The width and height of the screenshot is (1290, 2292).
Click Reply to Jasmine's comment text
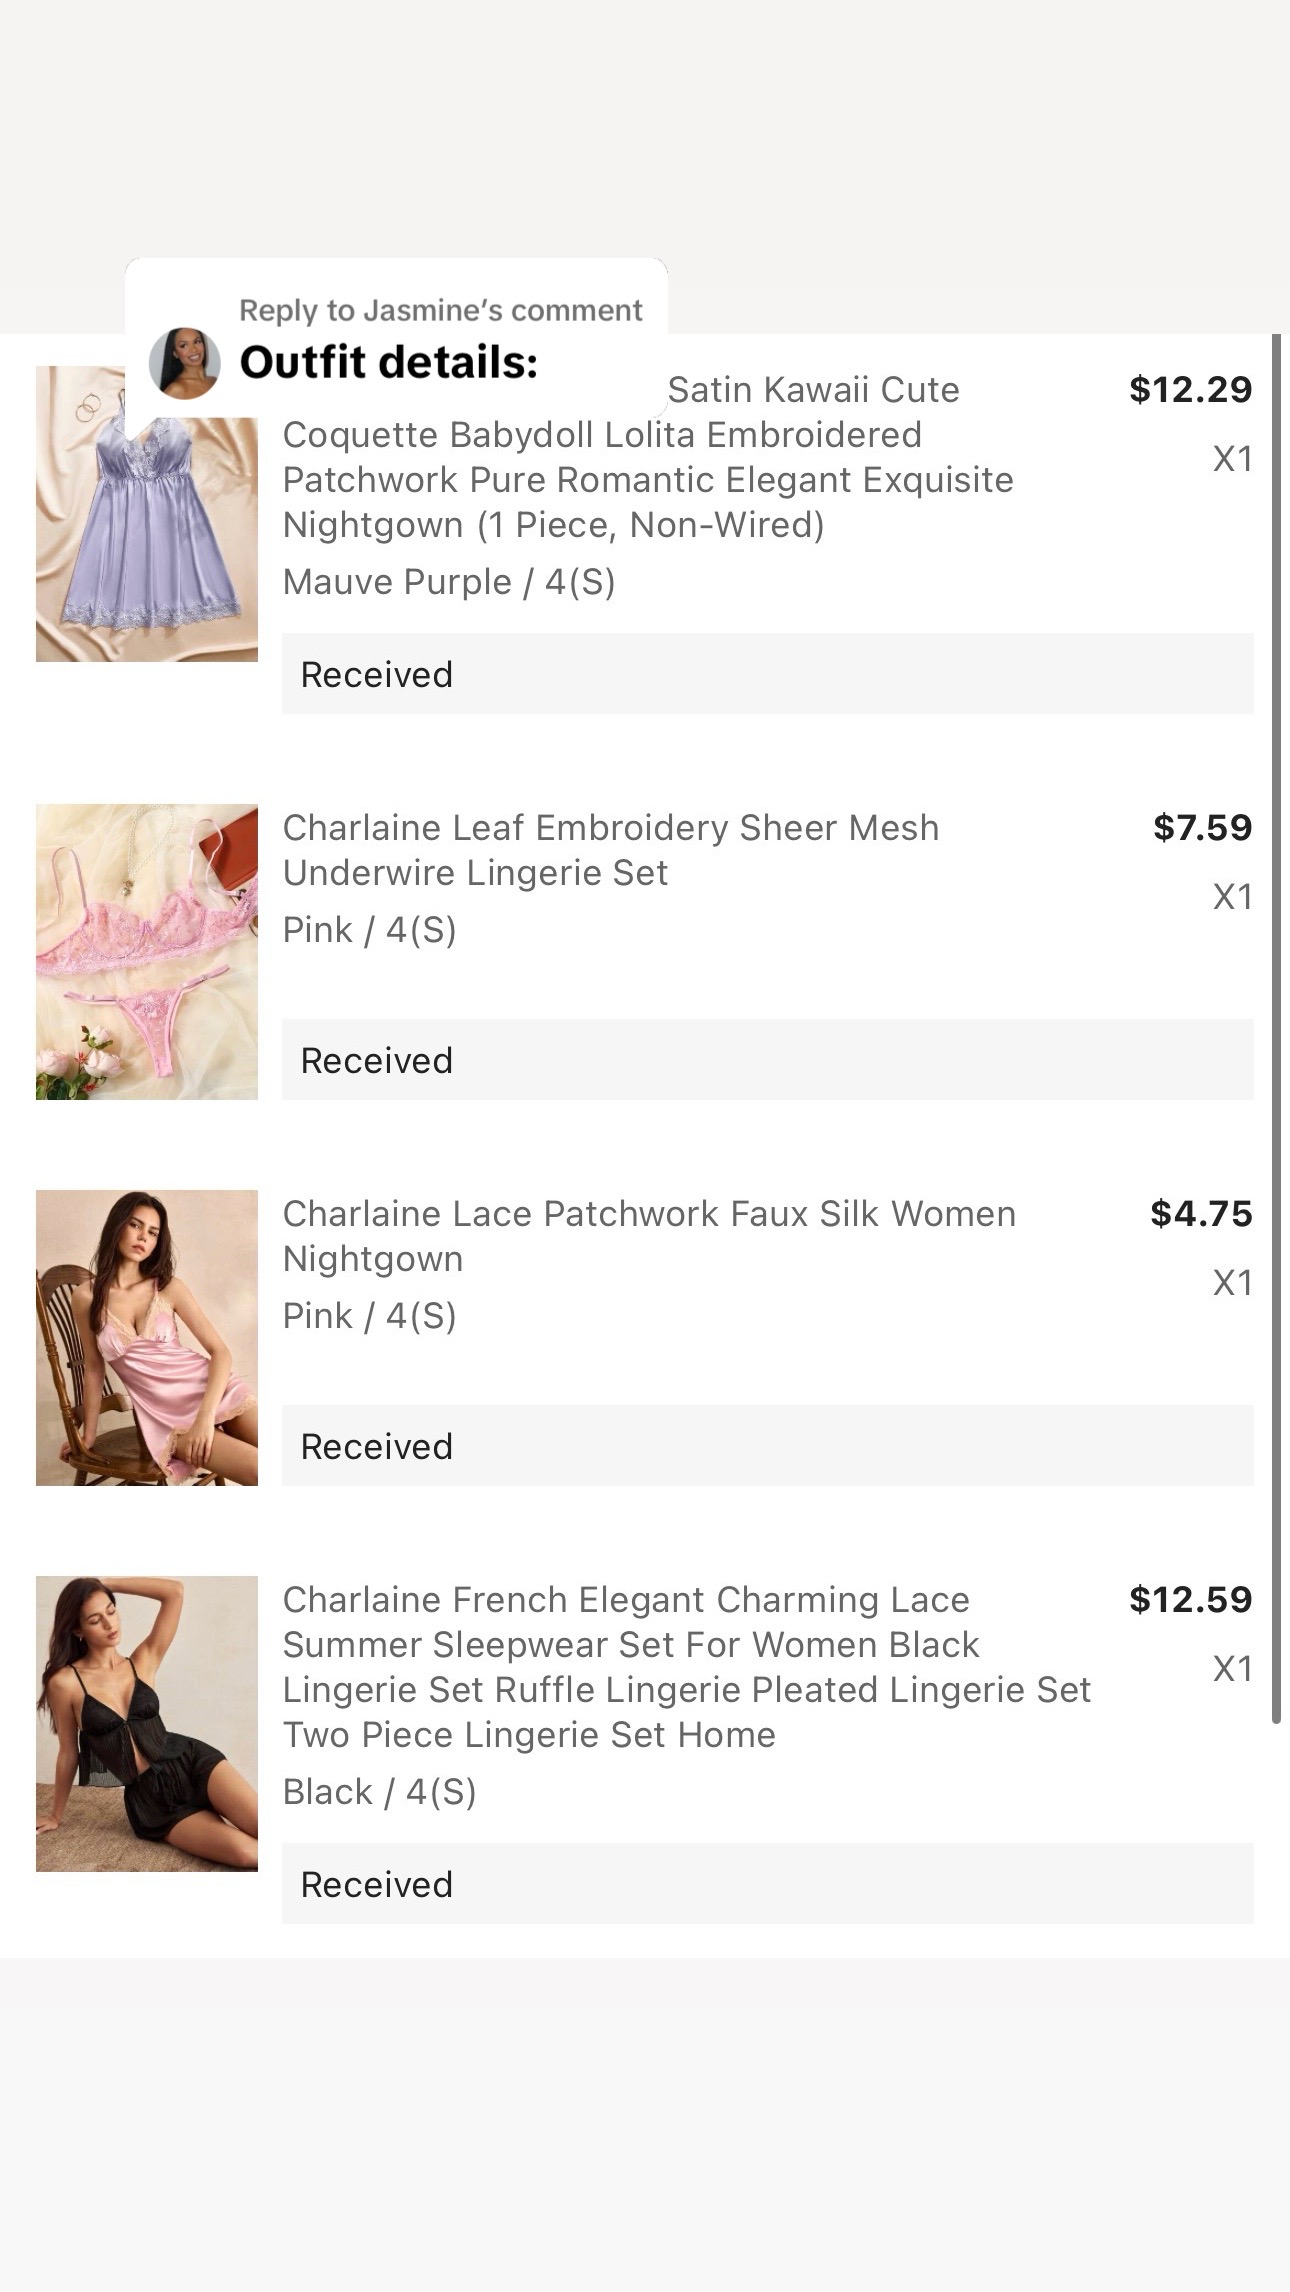(x=440, y=310)
